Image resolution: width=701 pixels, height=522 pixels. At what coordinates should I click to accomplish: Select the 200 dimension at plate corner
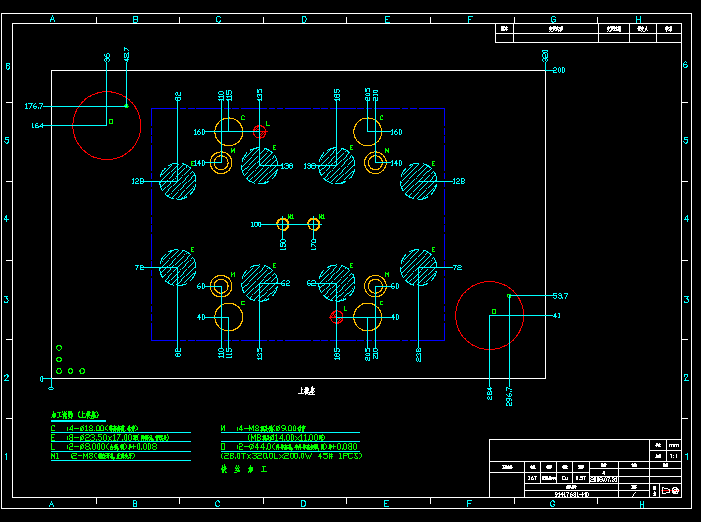(x=559, y=70)
